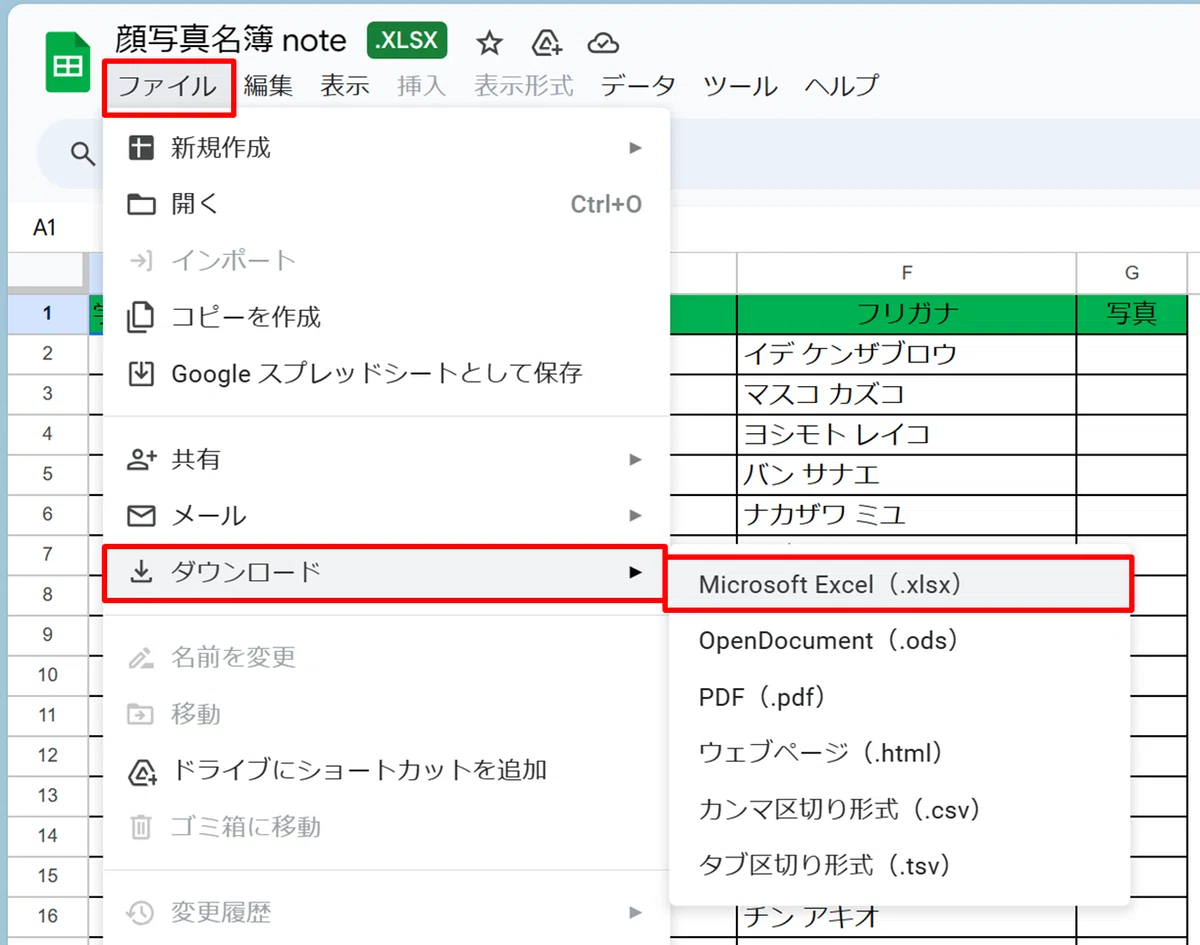Screen dimensions: 1200x945
Task: Download as OpenDocument (.ods)
Action: tap(900, 640)
